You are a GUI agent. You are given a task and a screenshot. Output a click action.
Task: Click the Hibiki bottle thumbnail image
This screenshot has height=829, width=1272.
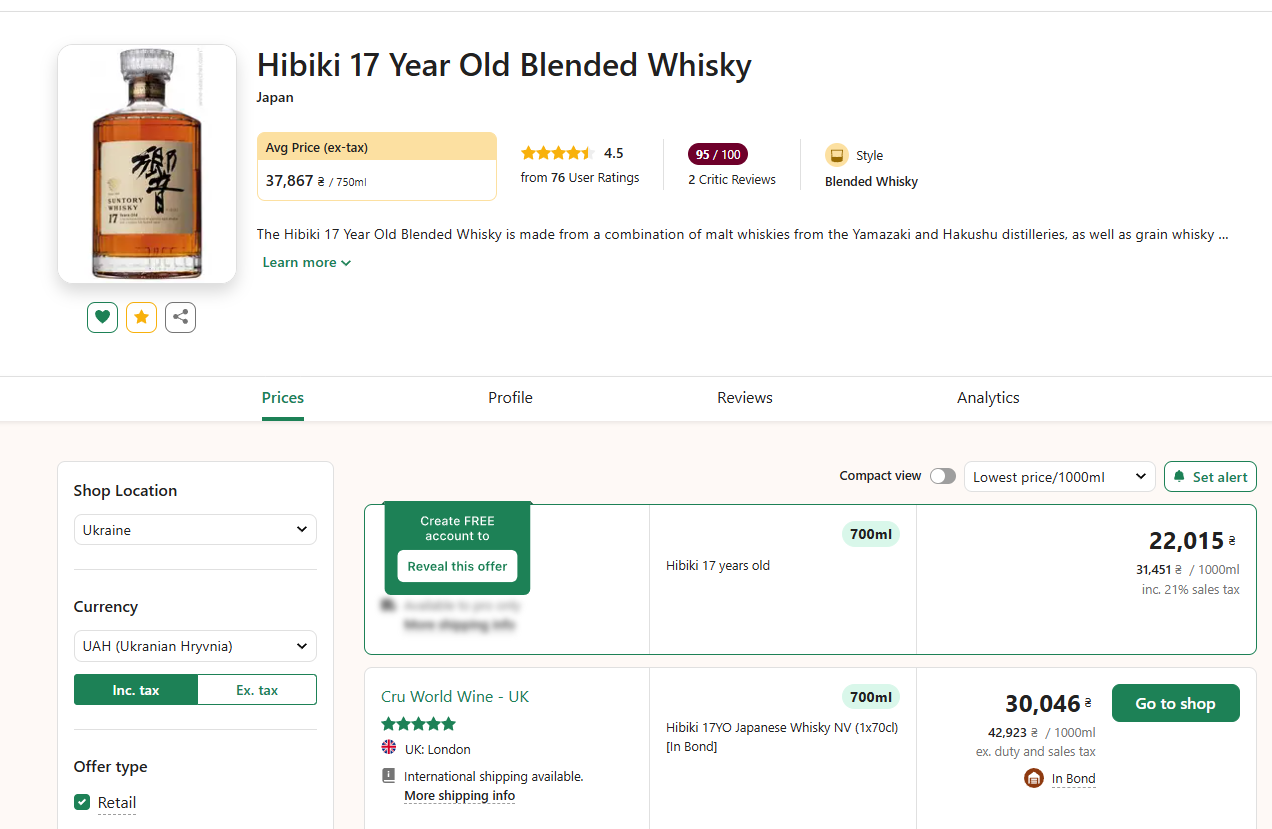(x=147, y=164)
